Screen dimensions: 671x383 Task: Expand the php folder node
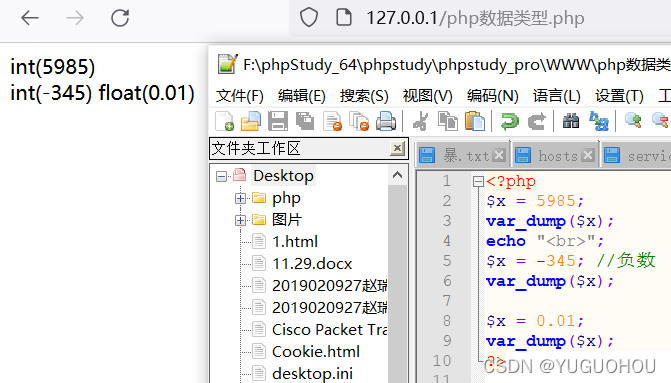240,198
